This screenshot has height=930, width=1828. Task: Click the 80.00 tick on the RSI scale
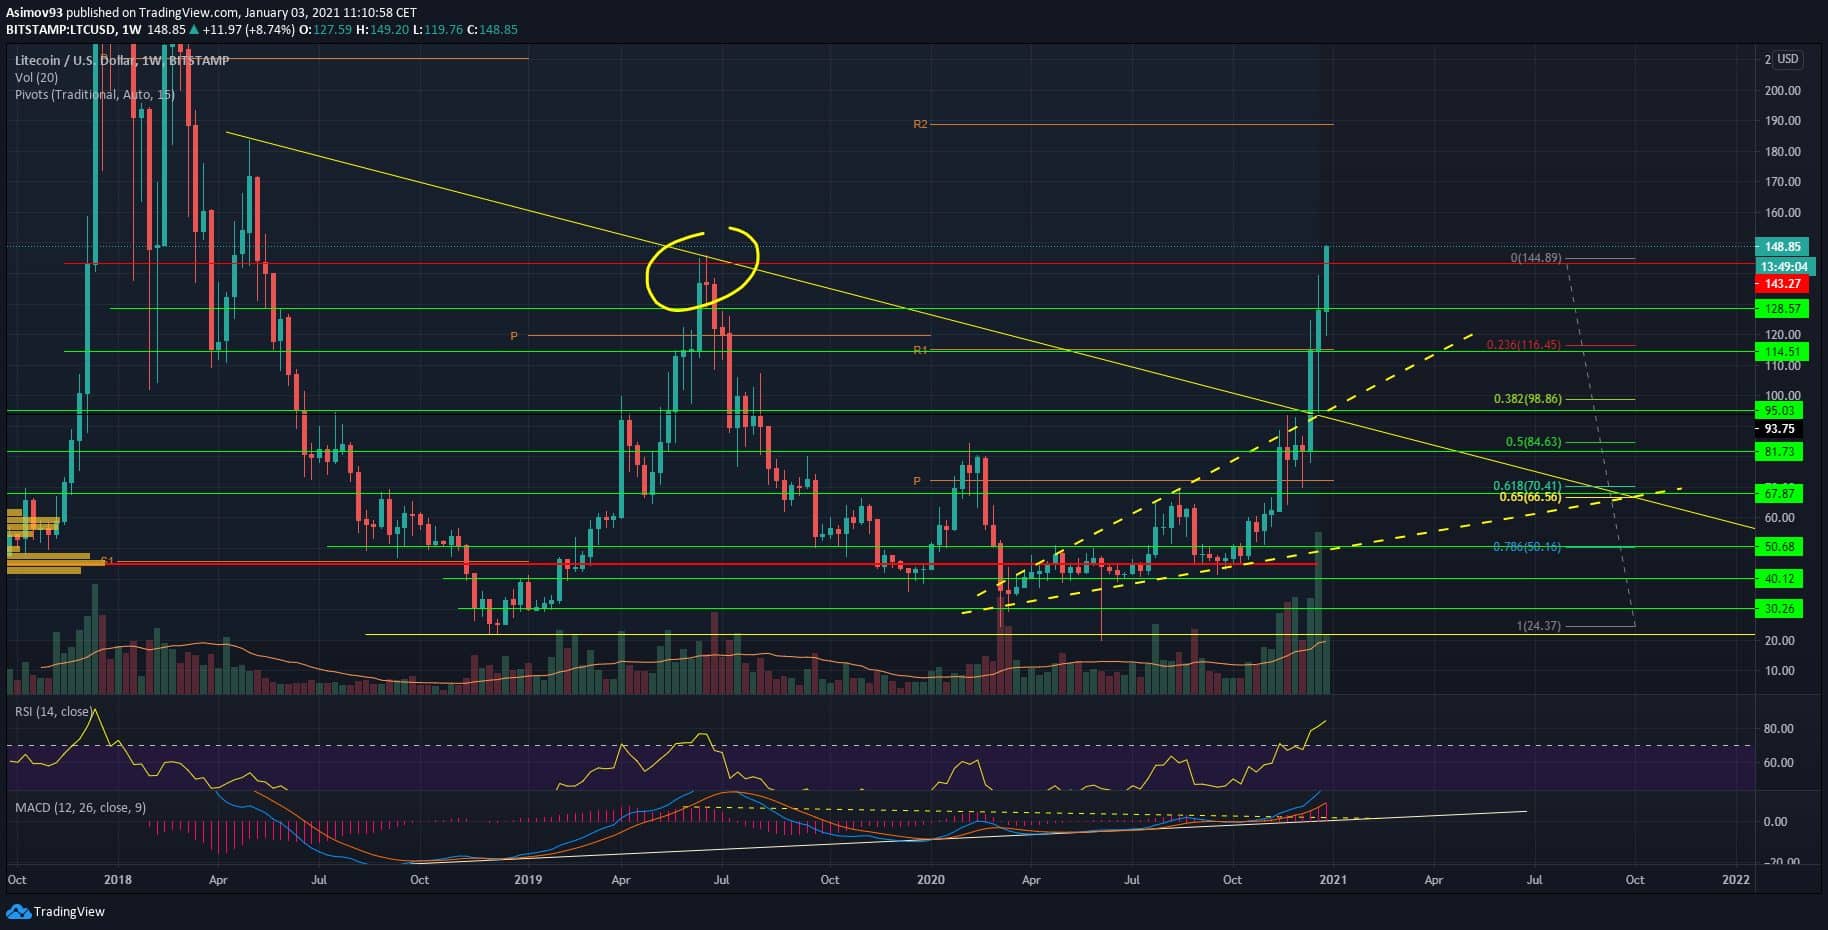coord(1778,729)
